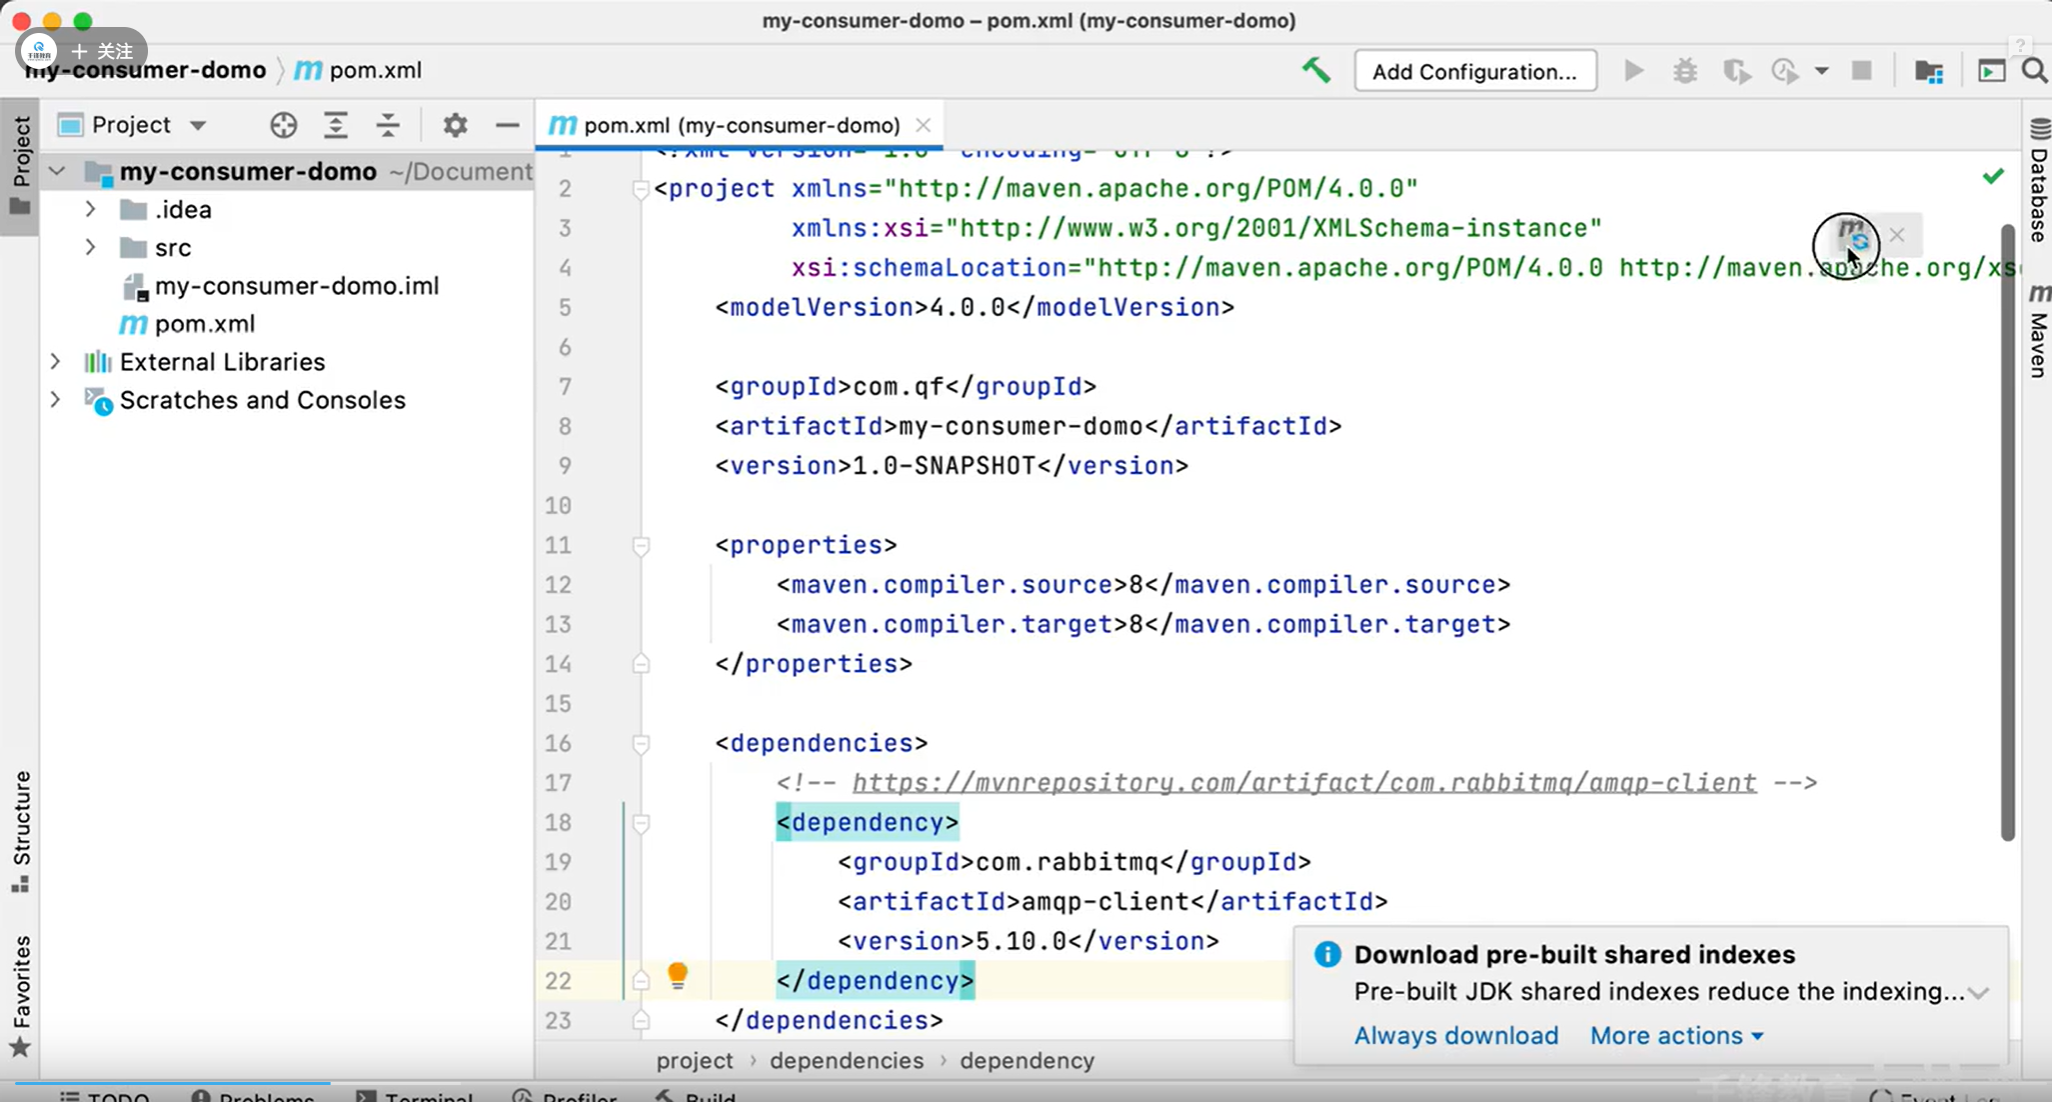This screenshot has height=1102, width=2052.
Task: Click the Add Configuration button
Action: pos(1474,71)
